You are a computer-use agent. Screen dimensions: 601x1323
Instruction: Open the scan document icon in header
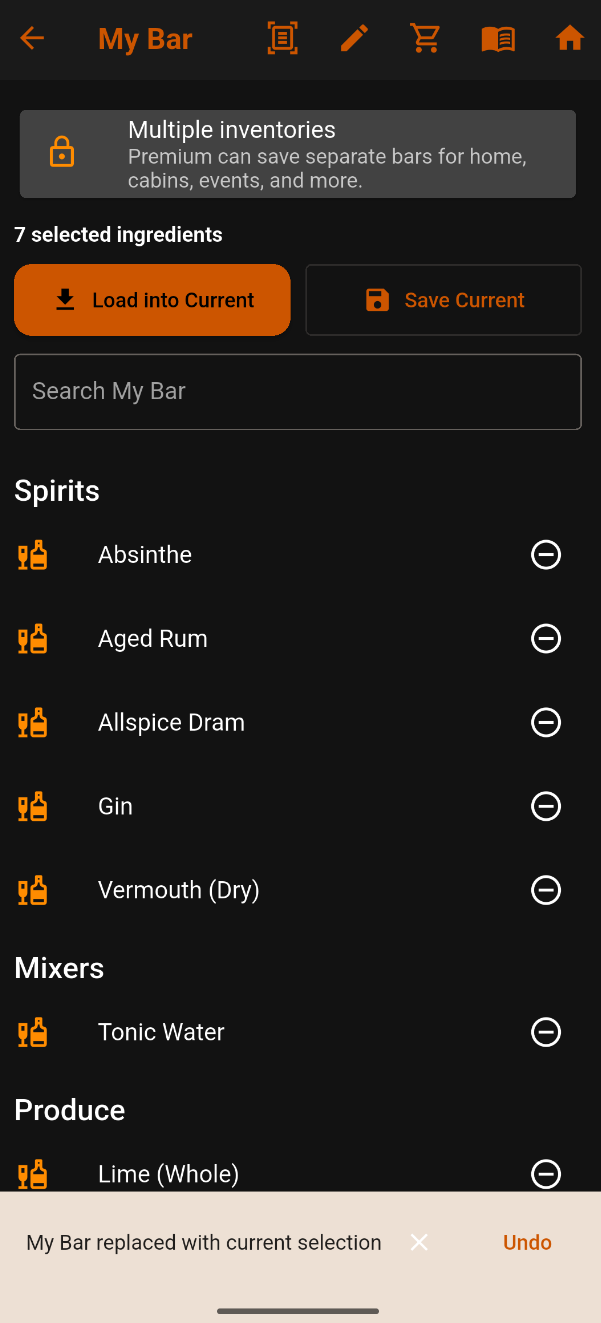[x=283, y=39]
